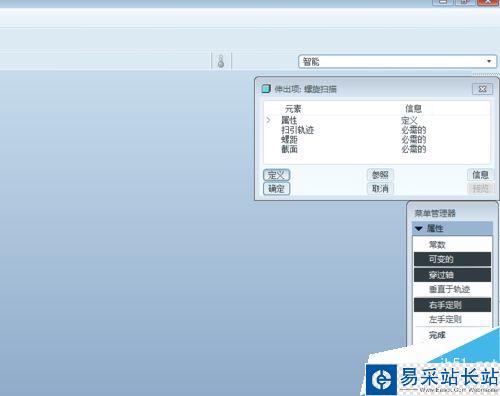Click the 定义 button in the dialog

276,175
